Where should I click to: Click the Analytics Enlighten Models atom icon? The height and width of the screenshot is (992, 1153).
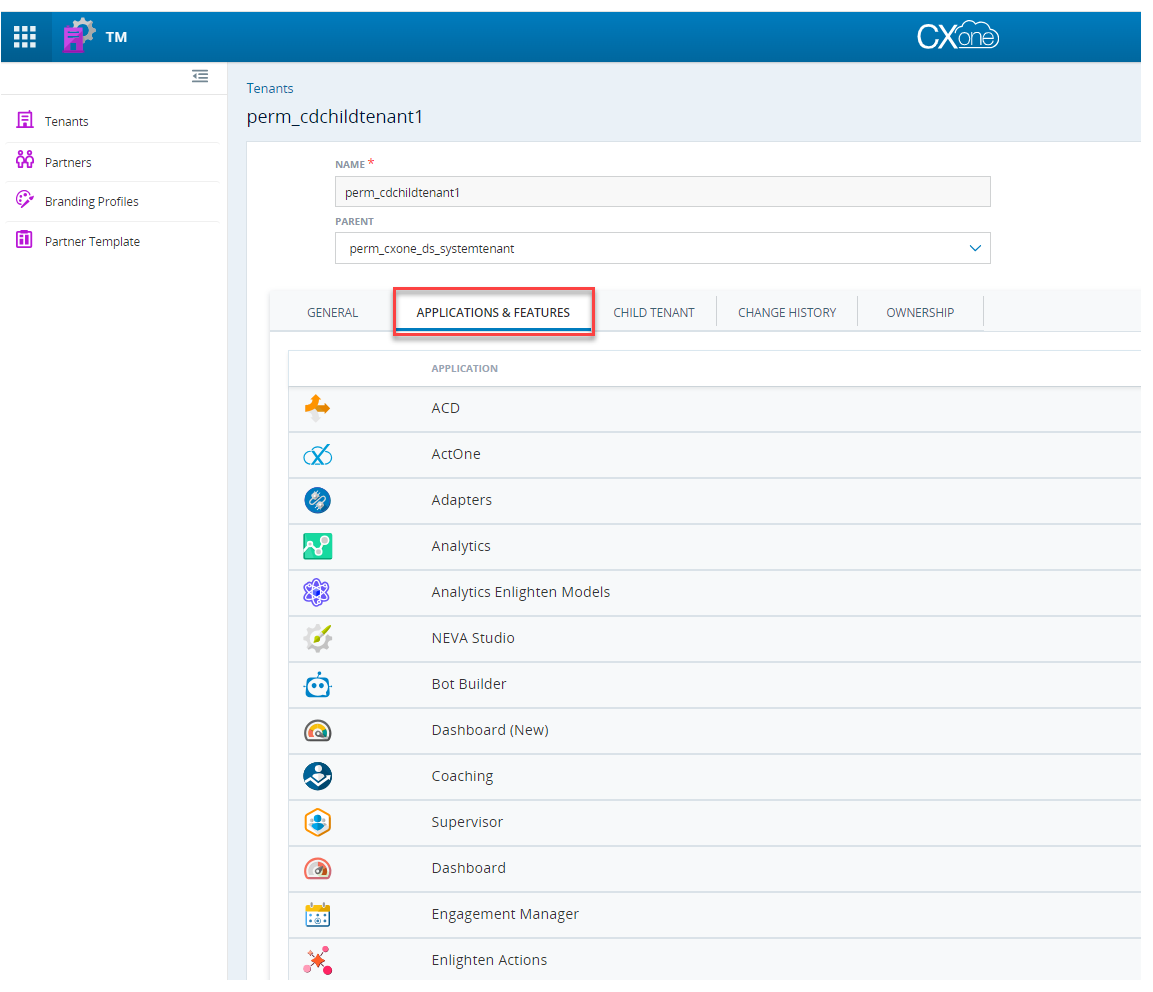(x=316, y=592)
